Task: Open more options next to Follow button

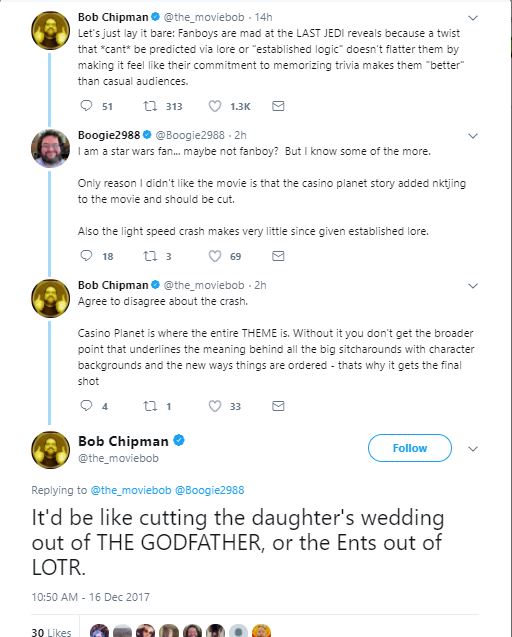Action: [x=473, y=449]
